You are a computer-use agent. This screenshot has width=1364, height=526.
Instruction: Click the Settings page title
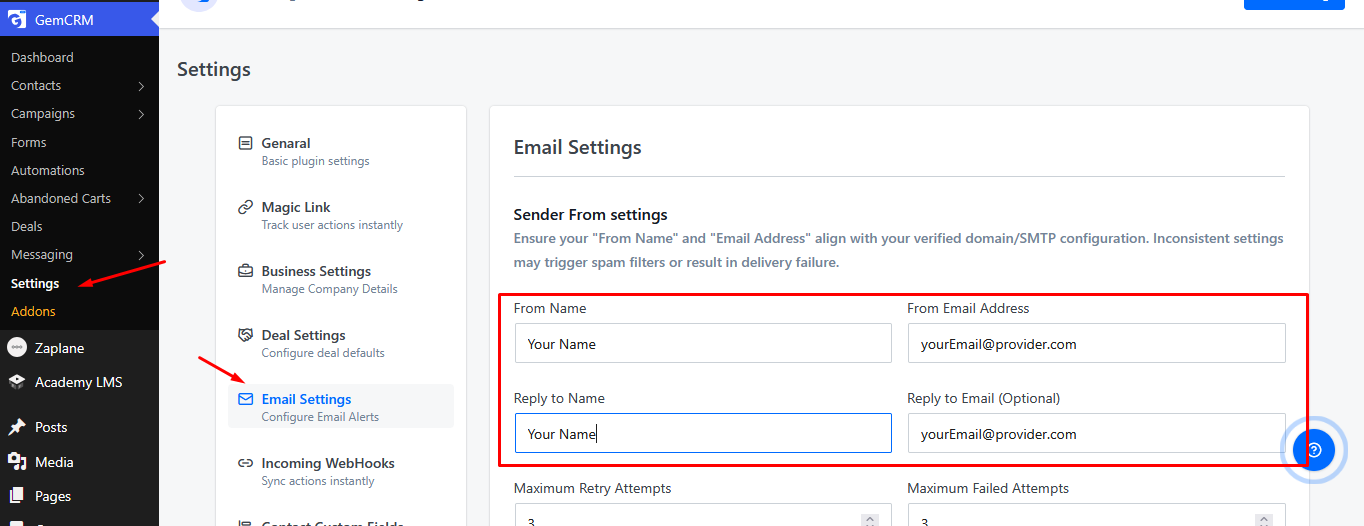(x=214, y=70)
